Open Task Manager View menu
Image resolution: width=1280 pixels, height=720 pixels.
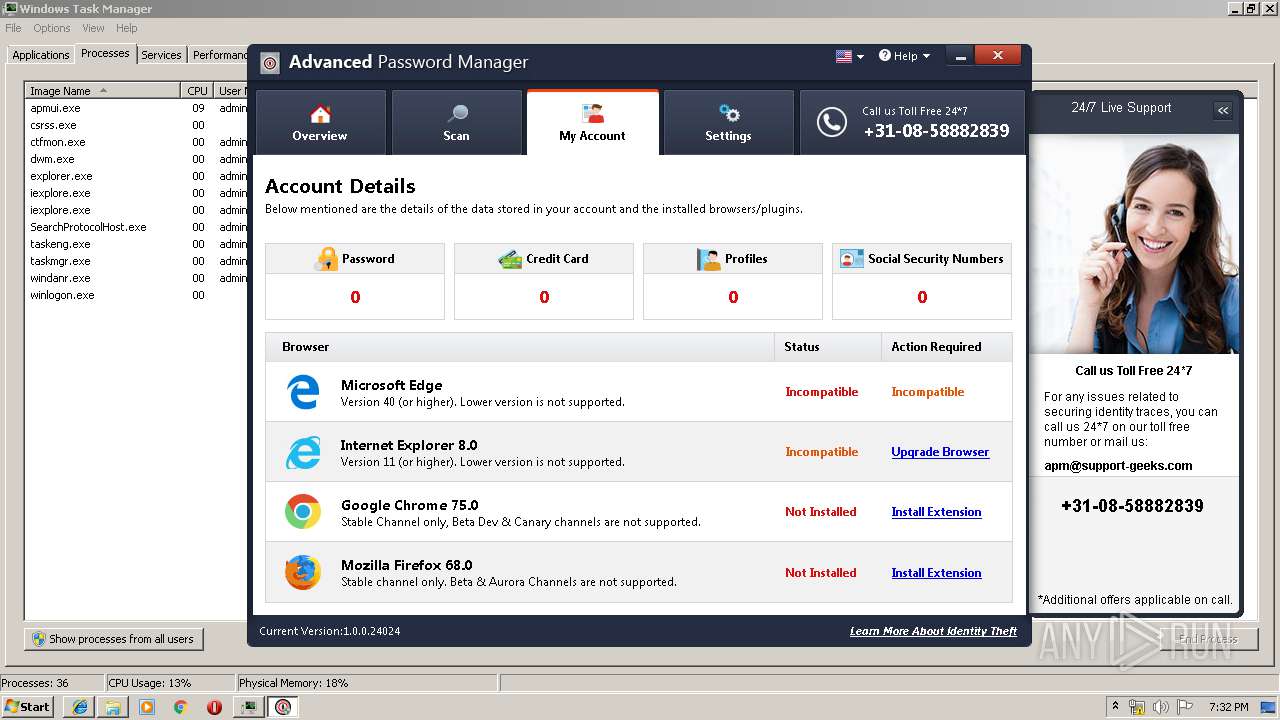coord(93,28)
